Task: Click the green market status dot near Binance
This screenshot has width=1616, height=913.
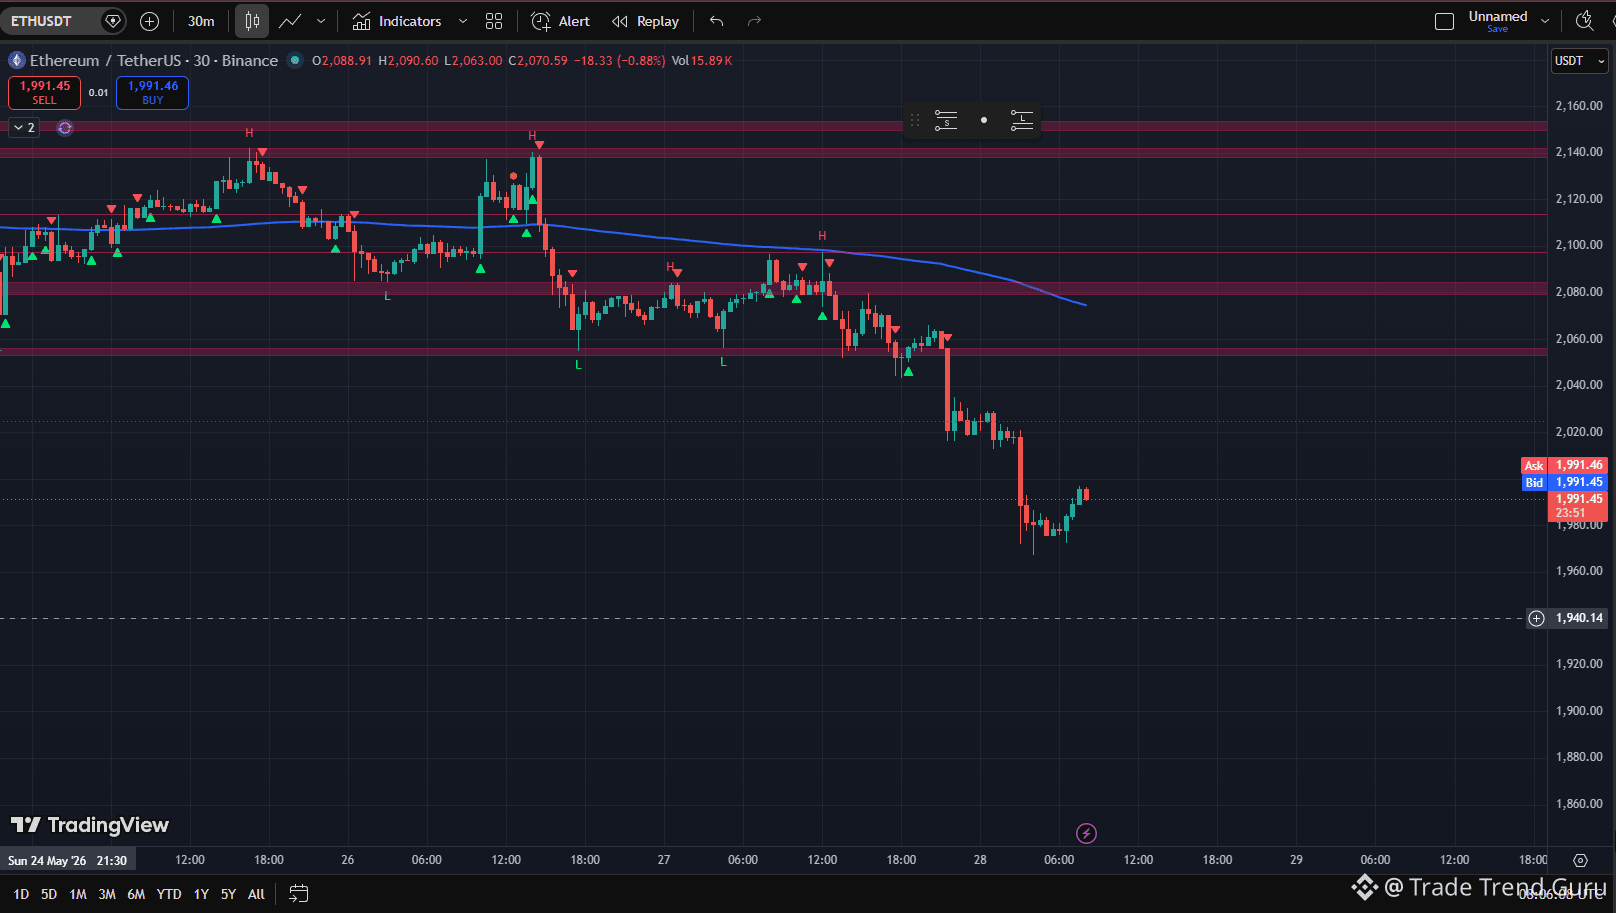Action: coord(295,60)
